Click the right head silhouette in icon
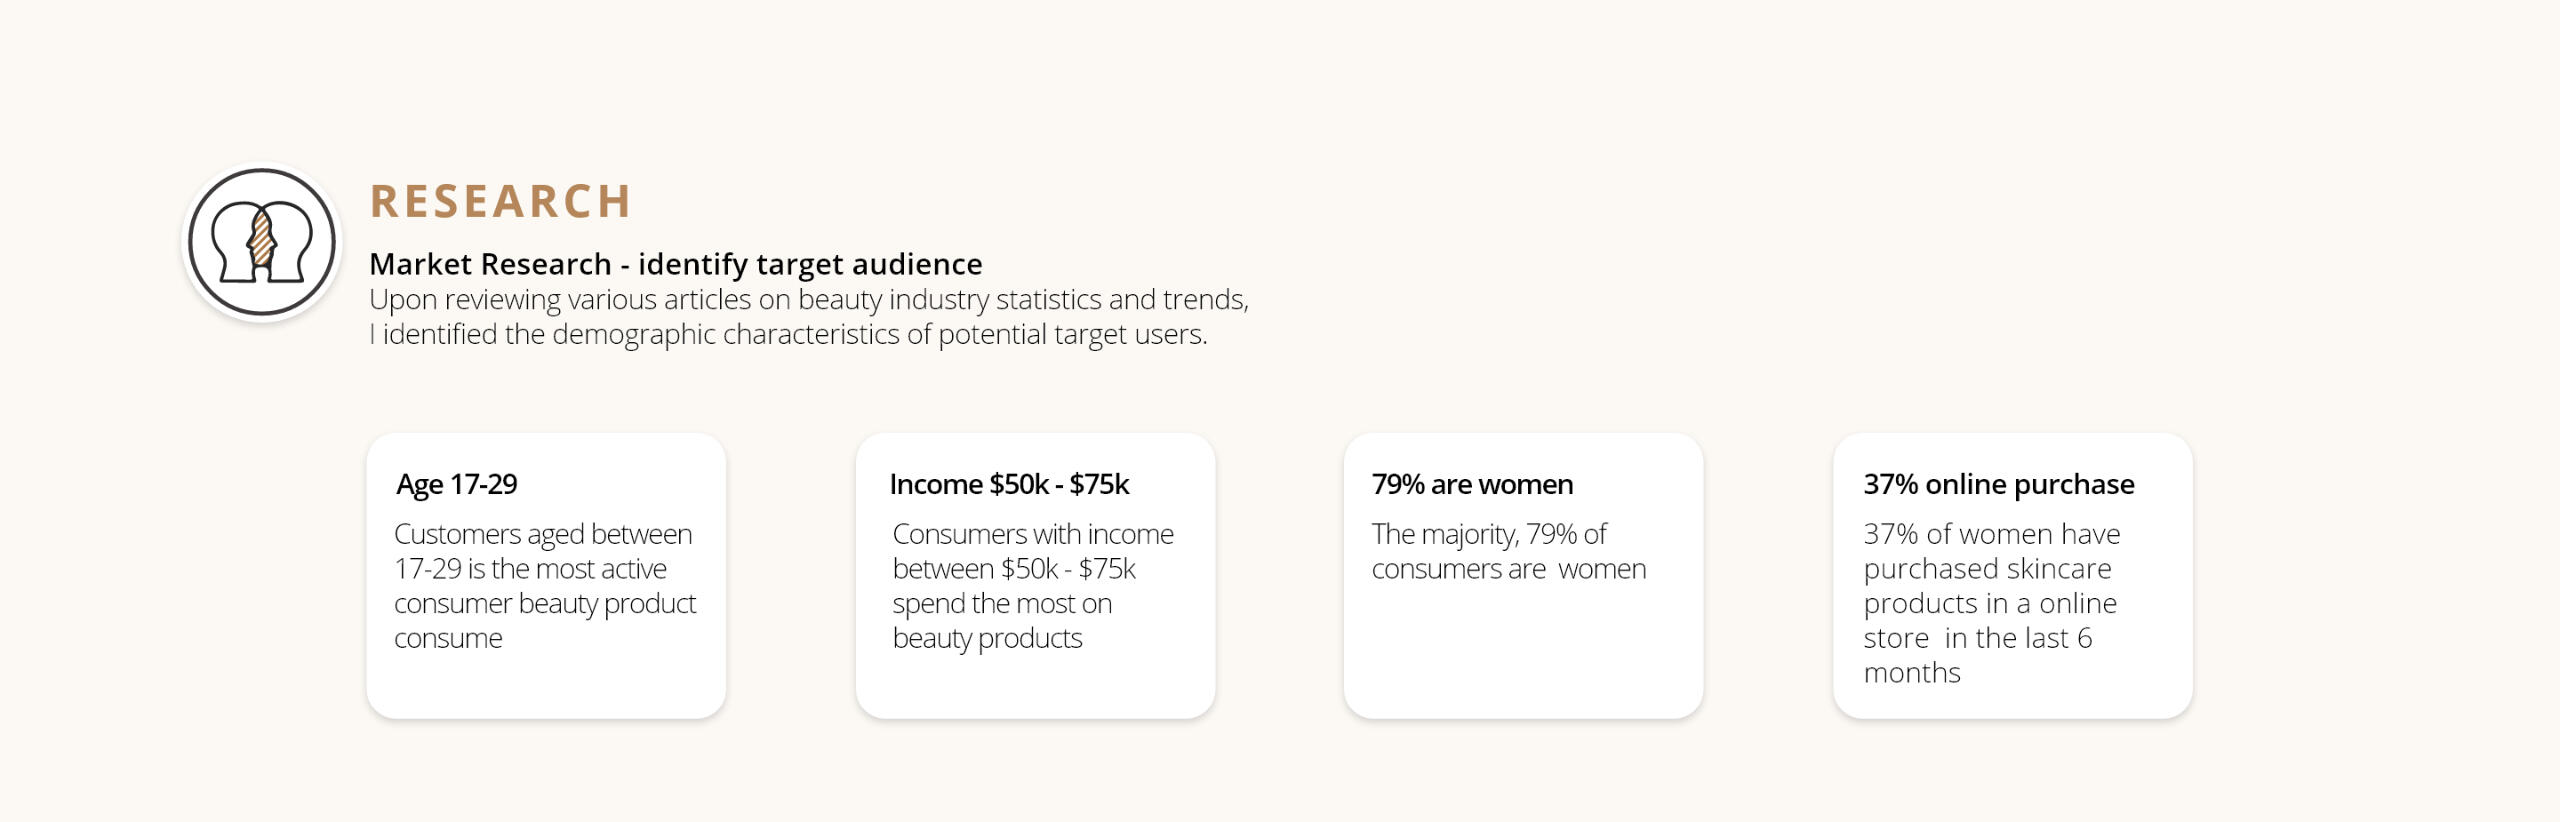The image size is (2560, 822). (292, 240)
